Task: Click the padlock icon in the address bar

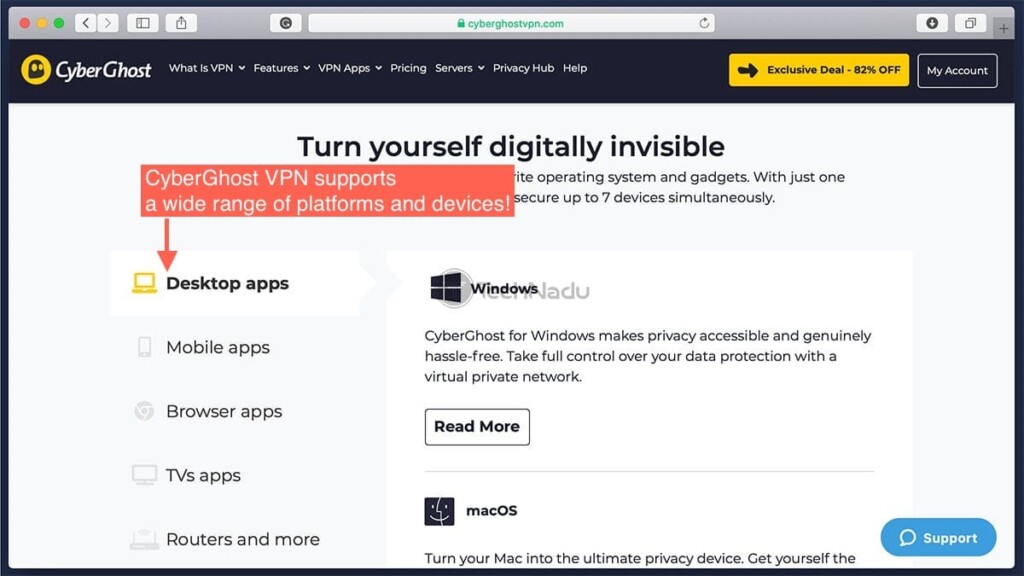Action: tap(461, 24)
